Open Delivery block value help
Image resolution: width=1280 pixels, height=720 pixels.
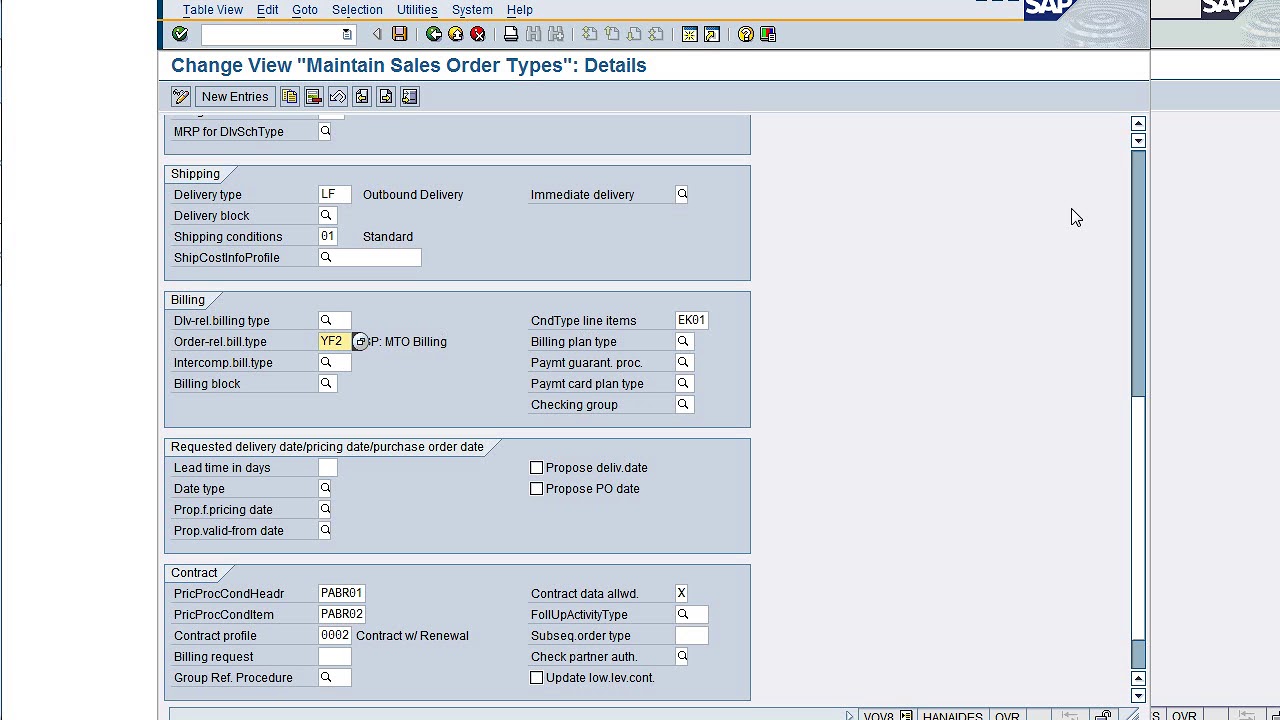326,215
